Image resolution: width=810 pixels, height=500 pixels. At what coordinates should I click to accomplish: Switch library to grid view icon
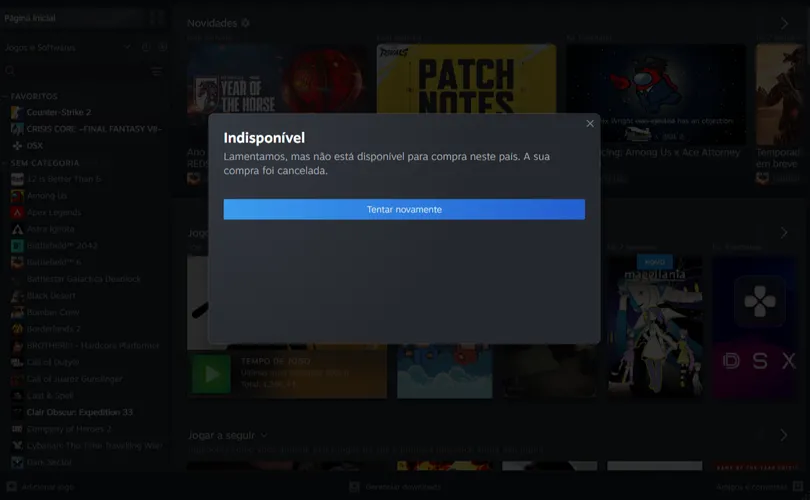157,18
